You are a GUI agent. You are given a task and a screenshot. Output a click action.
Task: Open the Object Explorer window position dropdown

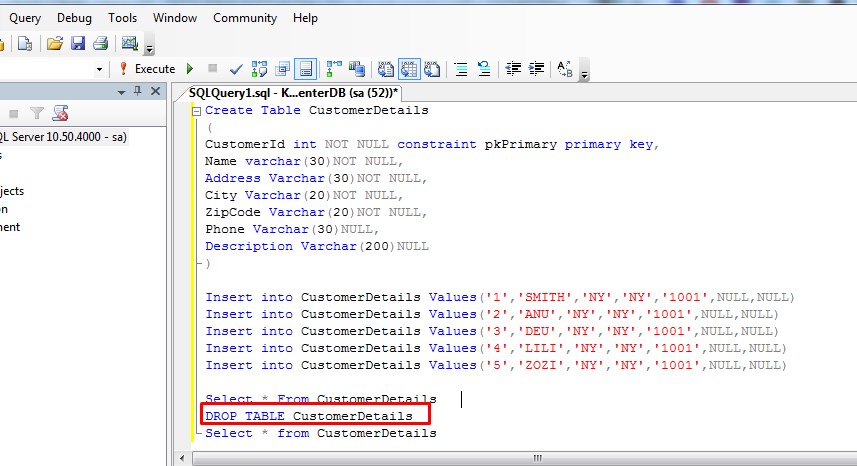coord(121,92)
